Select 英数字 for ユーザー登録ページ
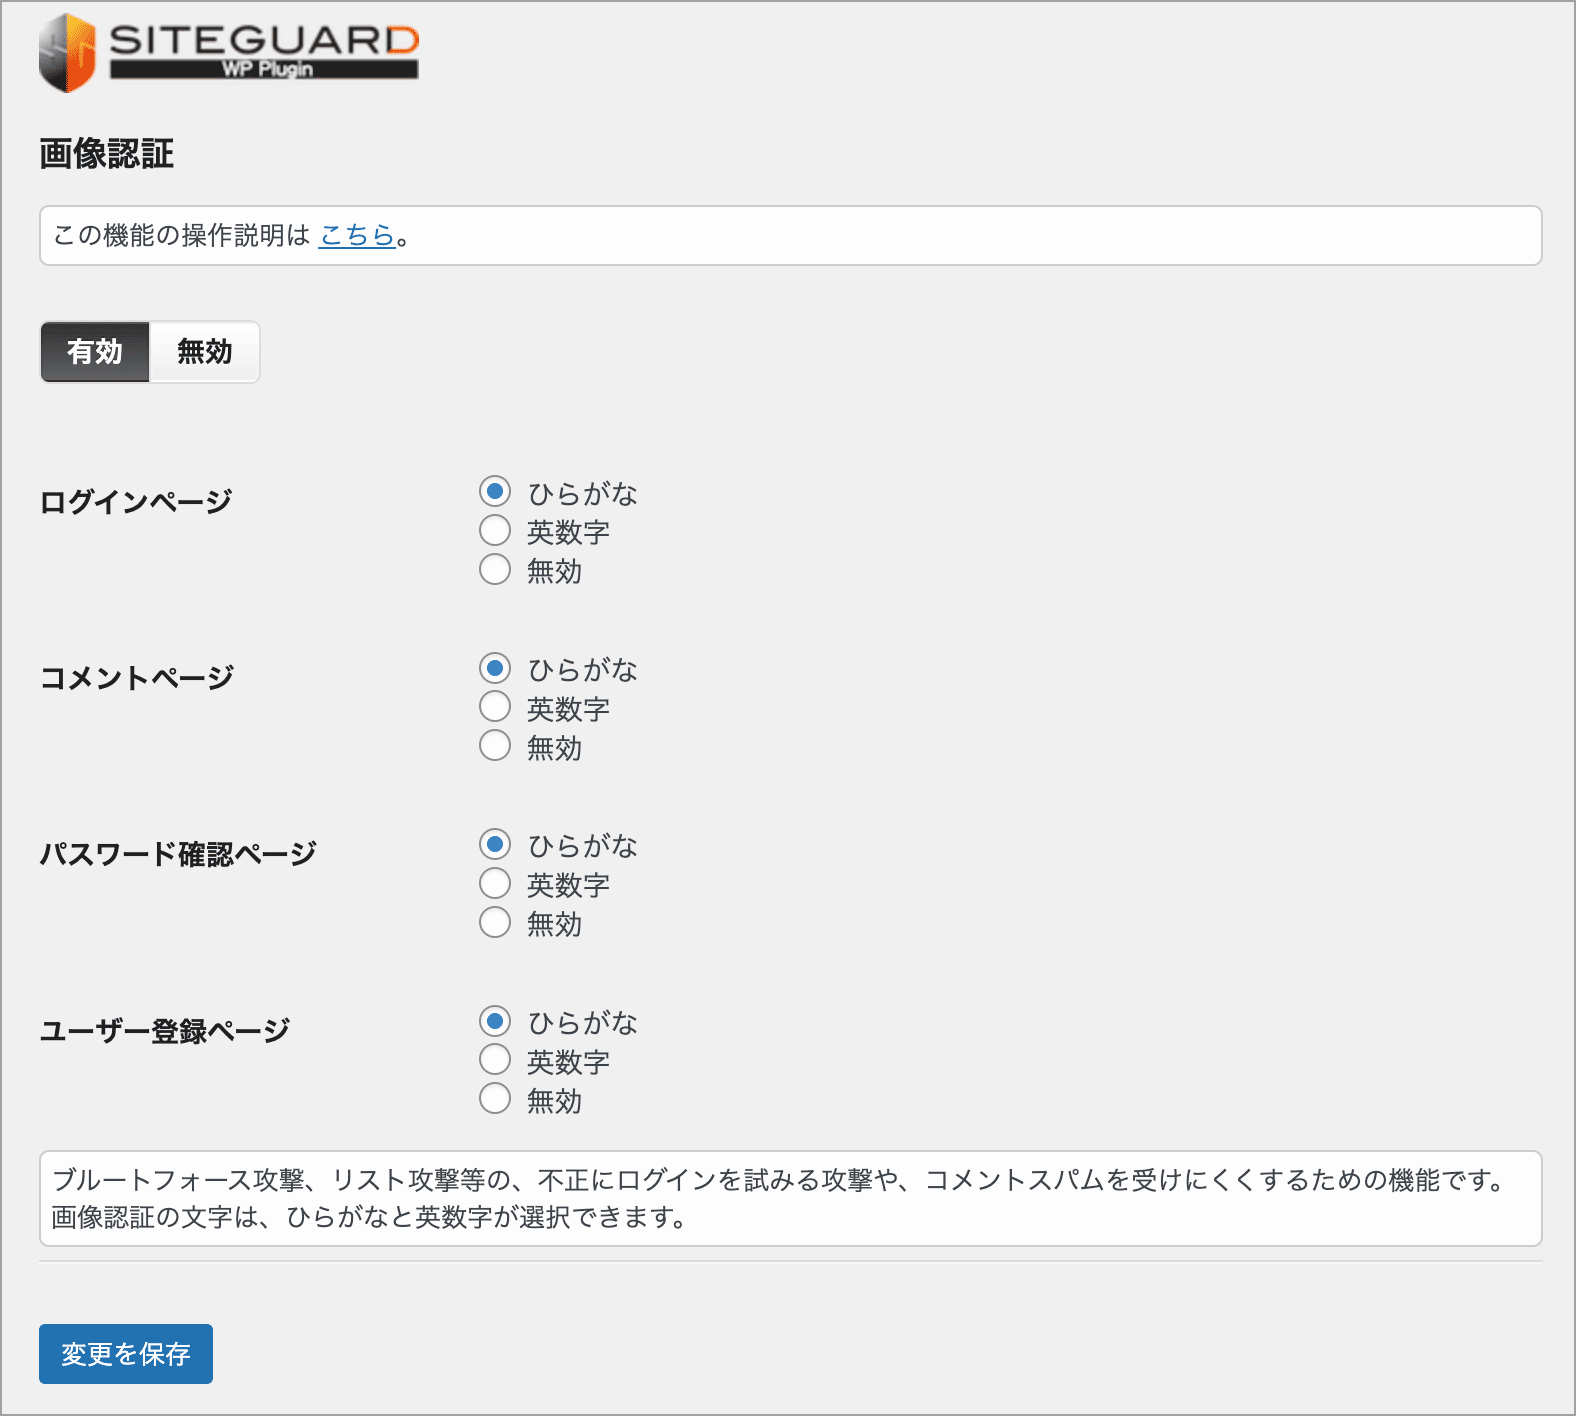The image size is (1576, 1416). 495,1059
